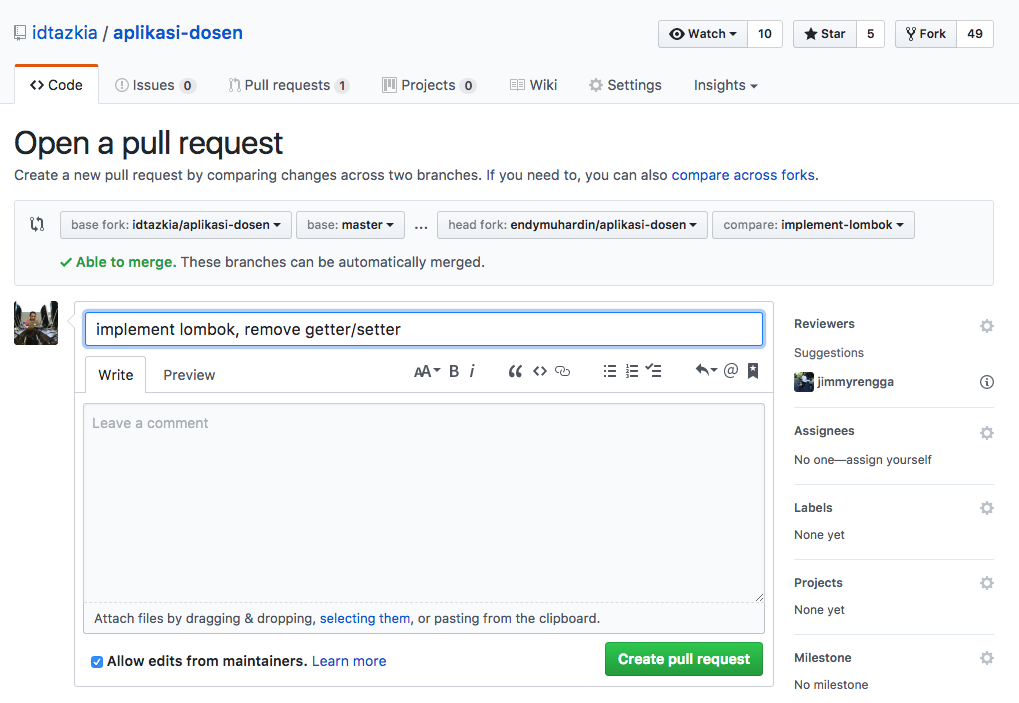
Task: Open the Reviewers settings gear
Action: (986, 325)
